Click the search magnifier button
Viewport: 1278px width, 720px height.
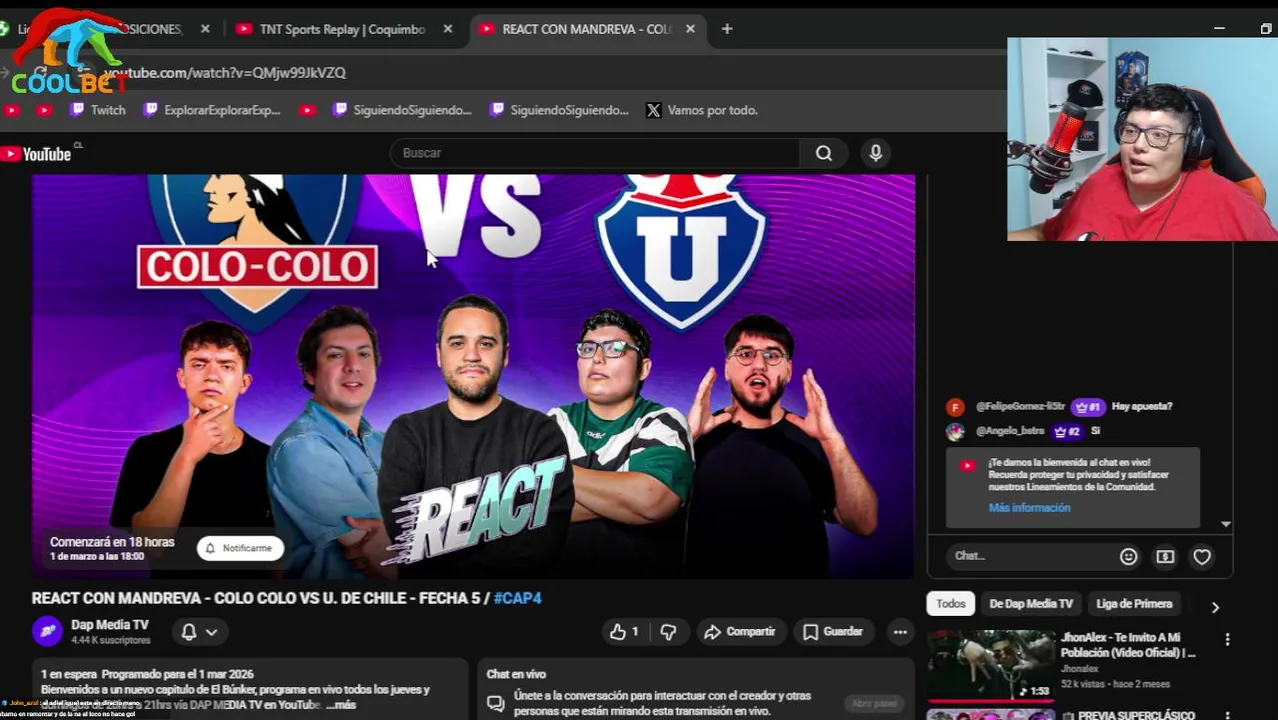[x=824, y=153]
